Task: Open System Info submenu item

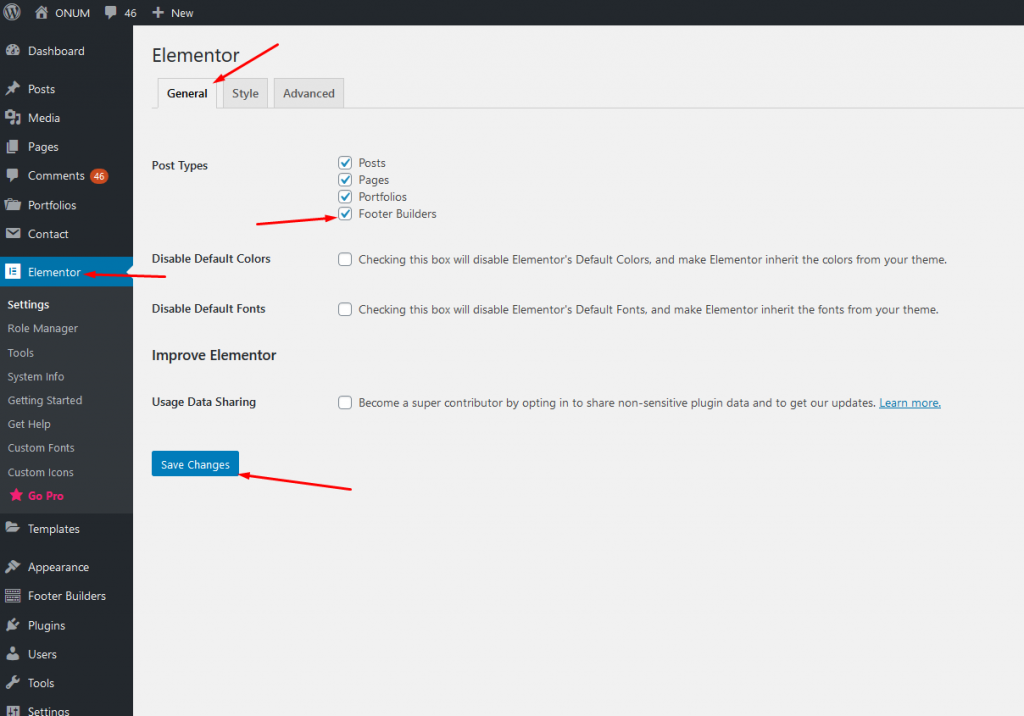Action: click(36, 376)
